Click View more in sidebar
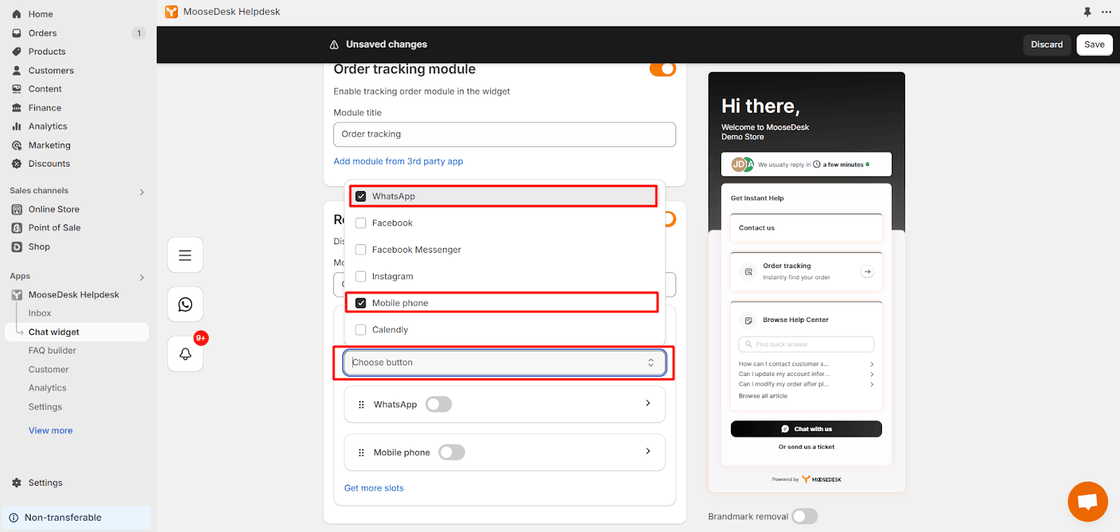This screenshot has height=532, width=1120. tap(50, 431)
